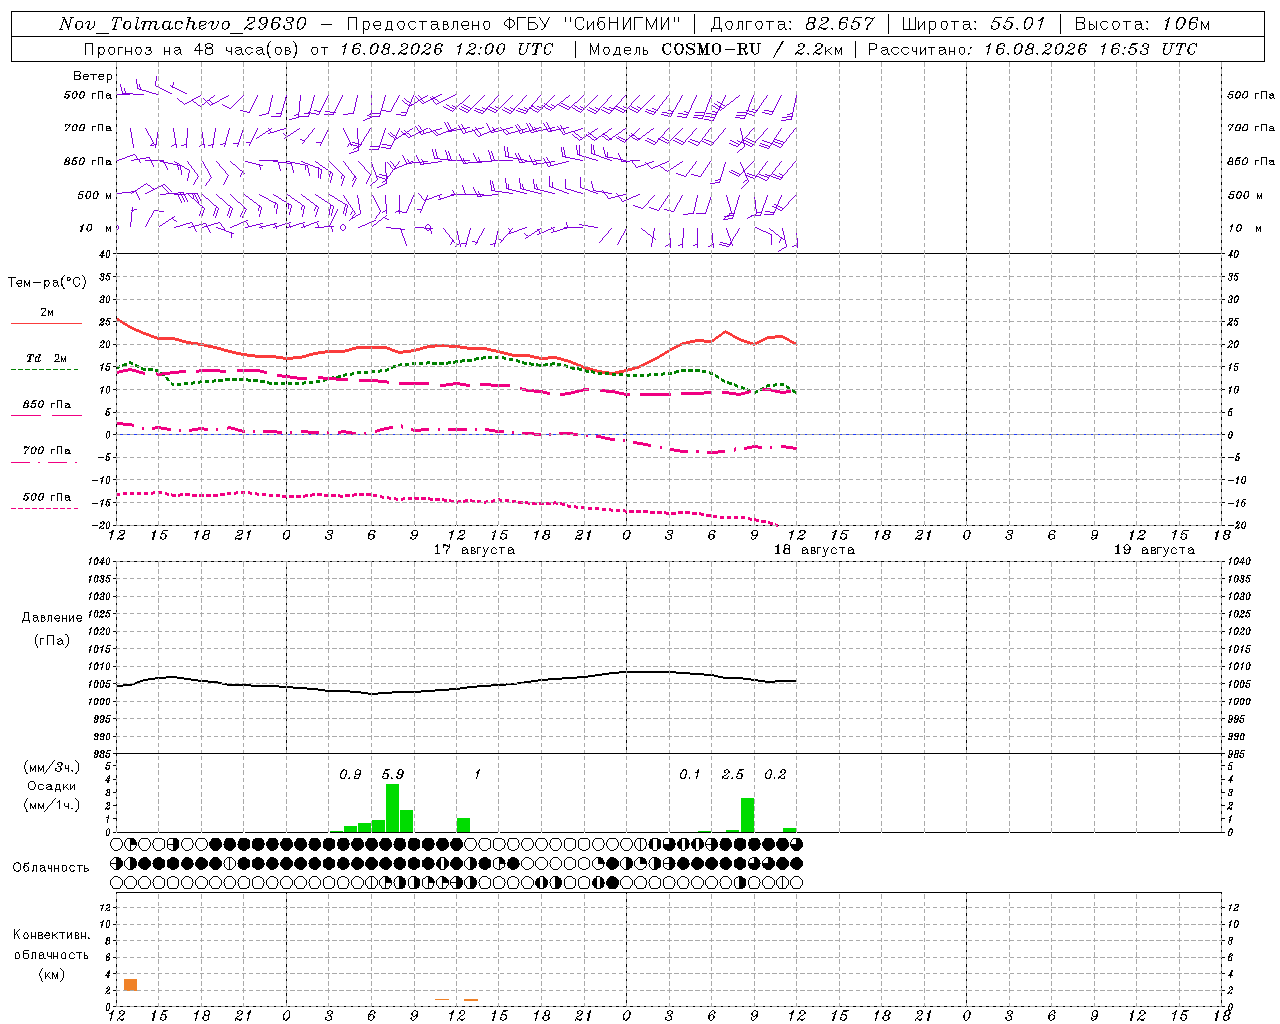Click the Облачность row label
The width and height of the screenshot is (1280, 1024).
[51, 867]
